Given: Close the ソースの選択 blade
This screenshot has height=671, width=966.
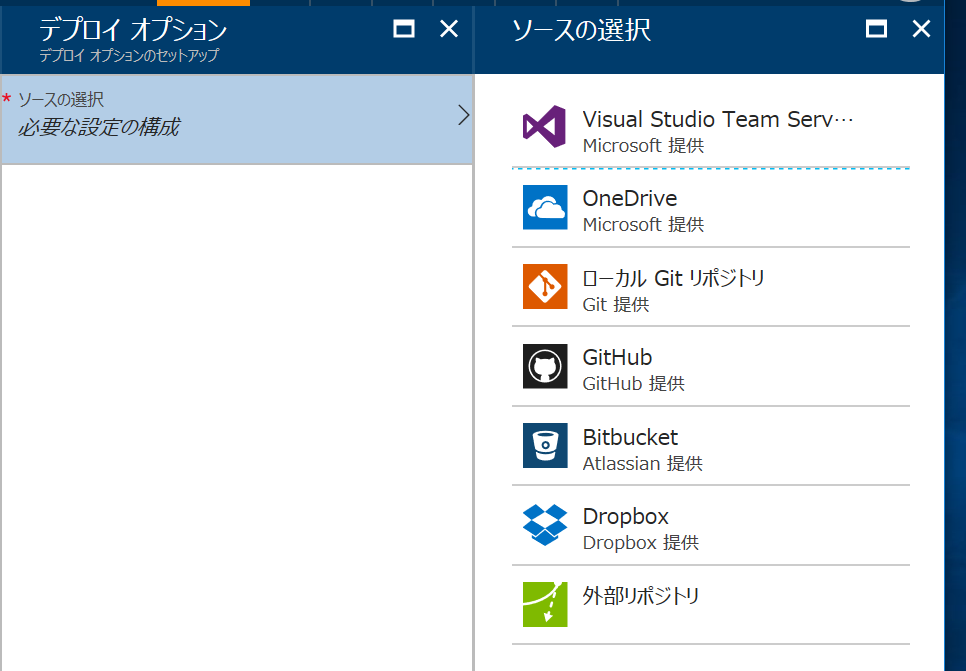Looking at the screenshot, I should click(922, 29).
